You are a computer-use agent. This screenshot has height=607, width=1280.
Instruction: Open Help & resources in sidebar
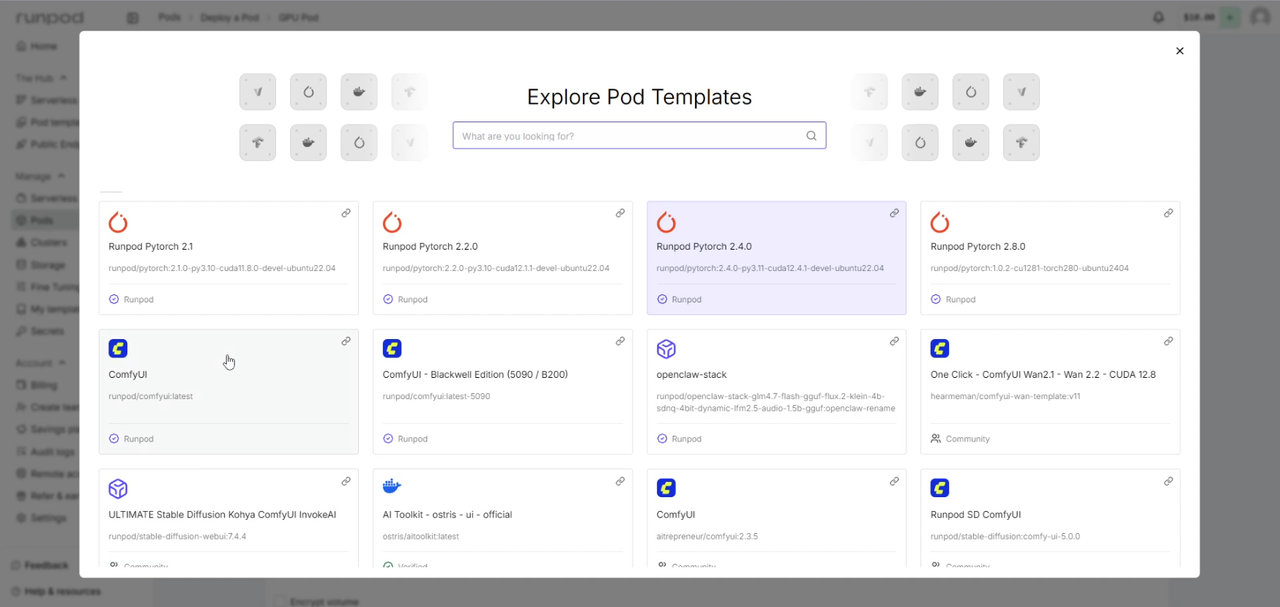click(56, 591)
